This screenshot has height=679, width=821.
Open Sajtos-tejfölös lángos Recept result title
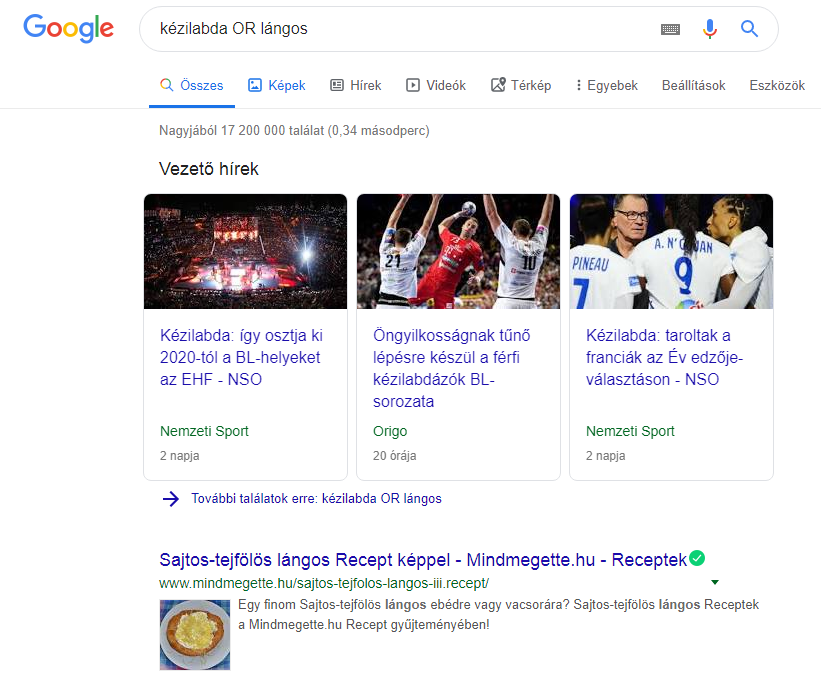(423, 560)
